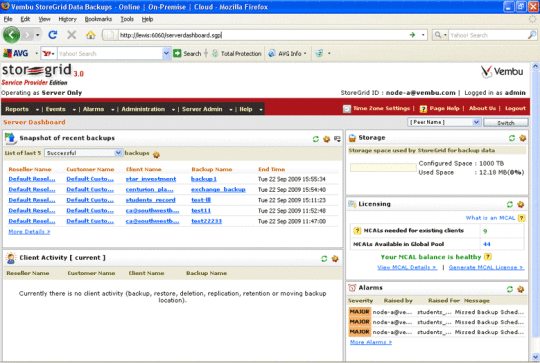Click gear icon next to backups label

pyautogui.click(x=156, y=155)
